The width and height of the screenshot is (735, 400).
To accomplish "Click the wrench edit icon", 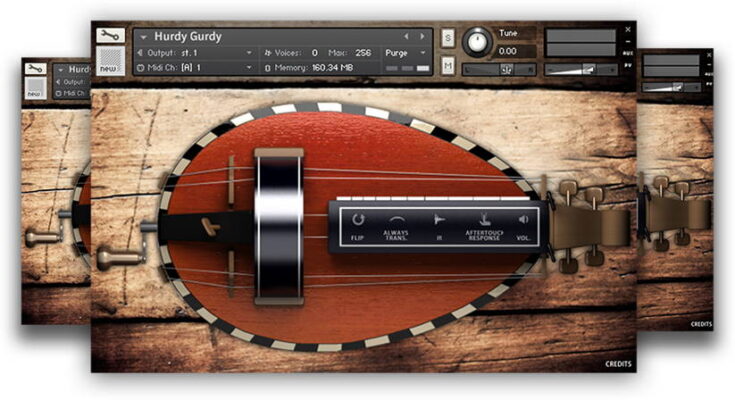I will [x=110, y=35].
